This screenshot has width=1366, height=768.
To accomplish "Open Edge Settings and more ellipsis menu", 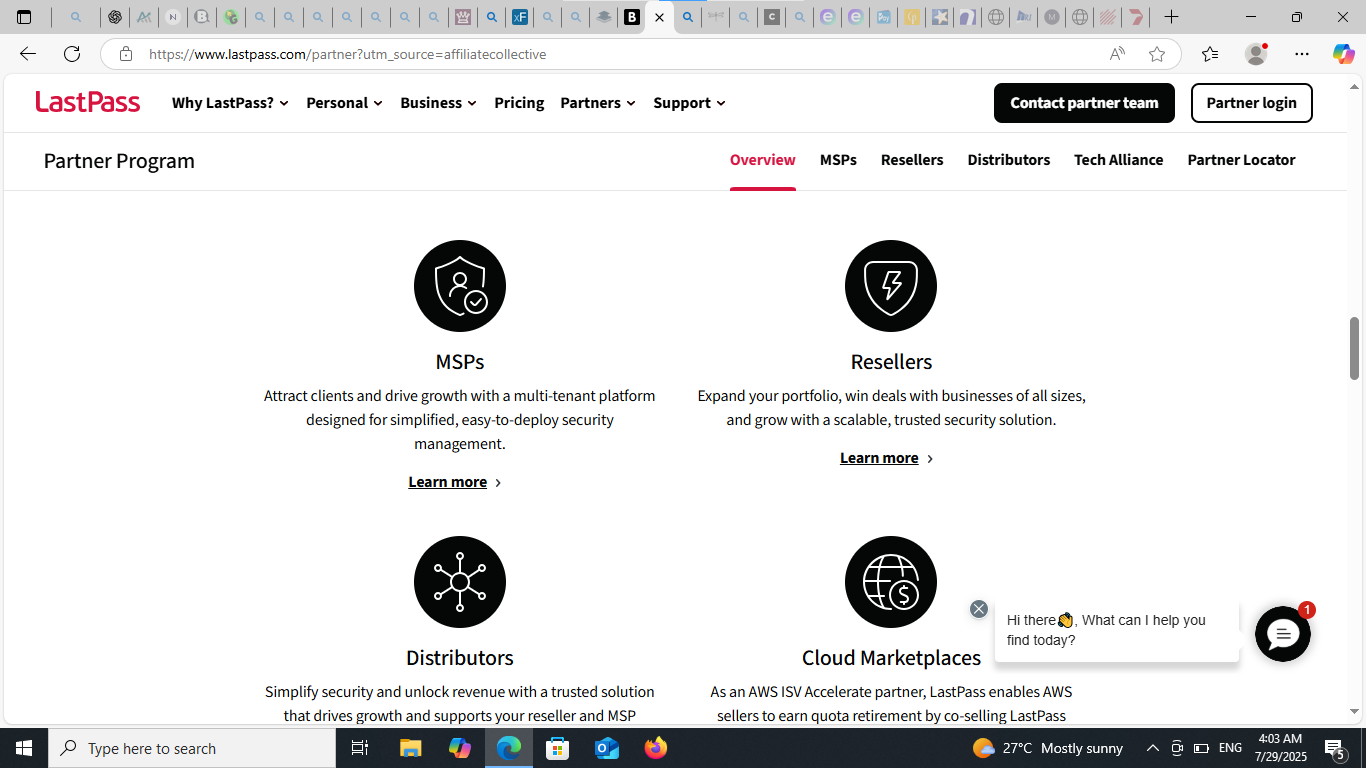I will [x=1301, y=54].
